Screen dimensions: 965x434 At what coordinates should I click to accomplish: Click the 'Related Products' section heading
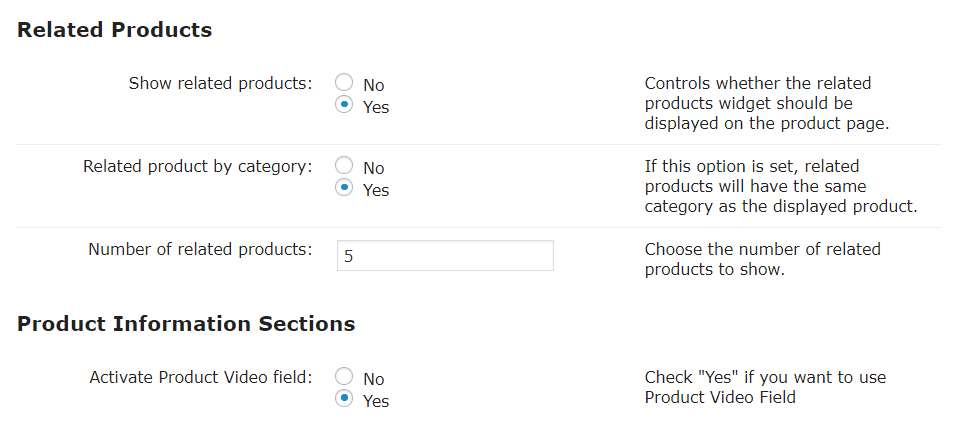tap(114, 30)
